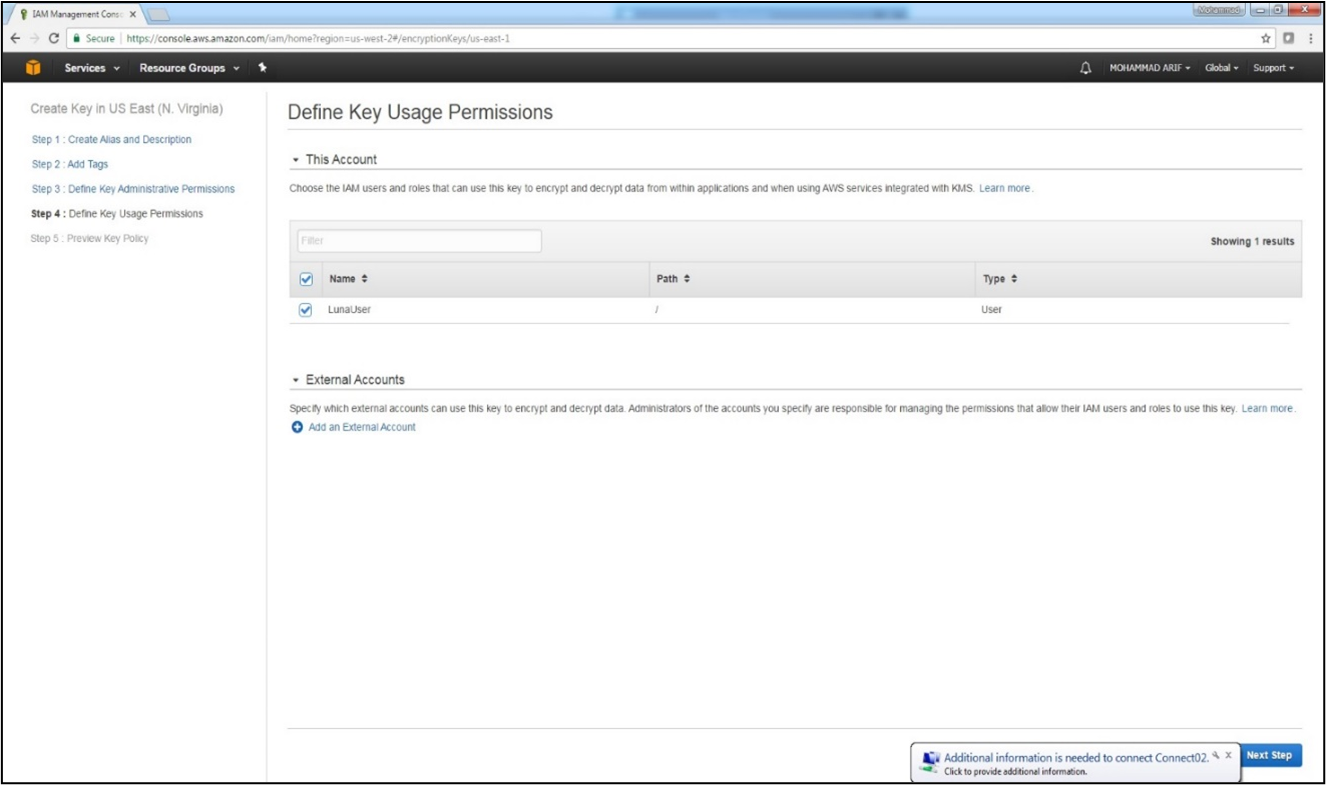Dismiss the Connect02 notification with X
The height and width of the screenshot is (785, 1326).
click(1228, 756)
